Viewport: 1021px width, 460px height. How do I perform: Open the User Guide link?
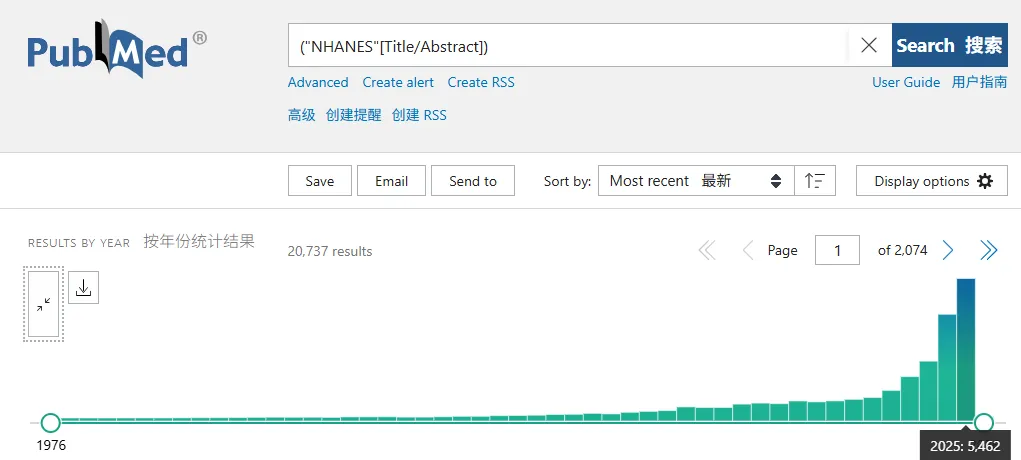(906, 82)
